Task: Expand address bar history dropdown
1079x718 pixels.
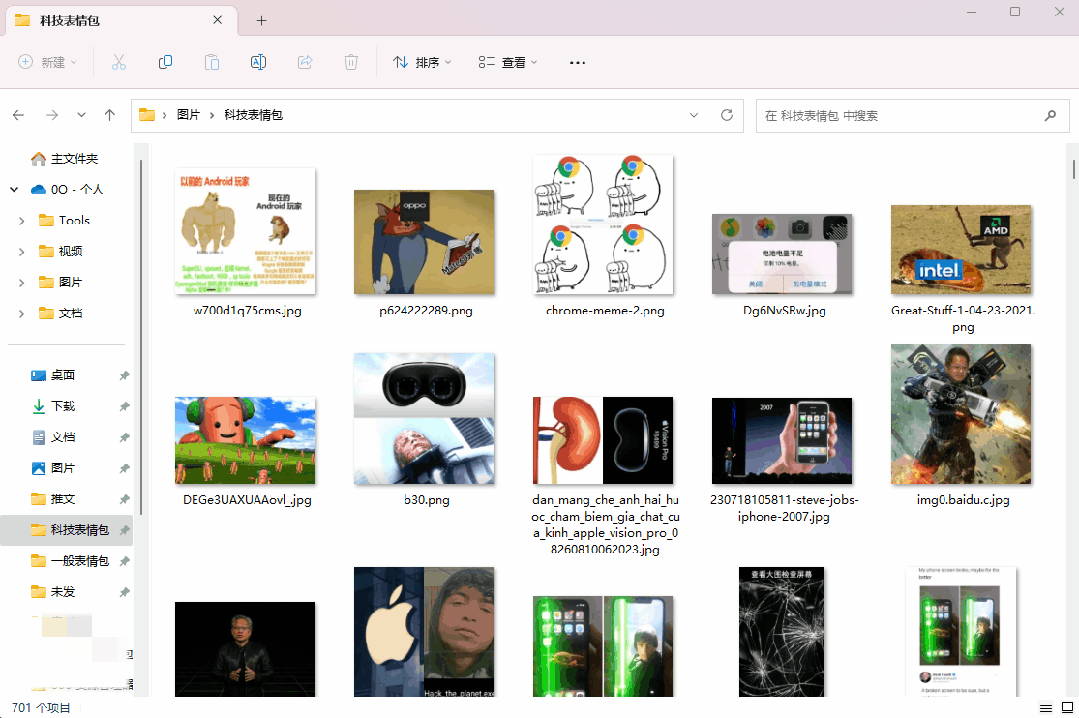Action: click(x=694, y=115)
